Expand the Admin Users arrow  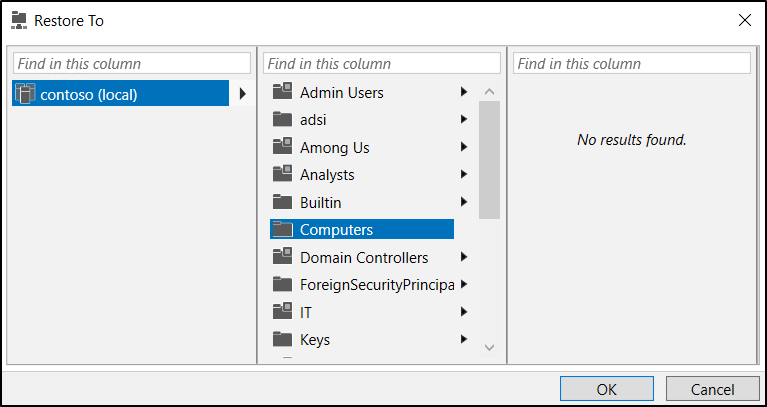(x=464, y=91)
